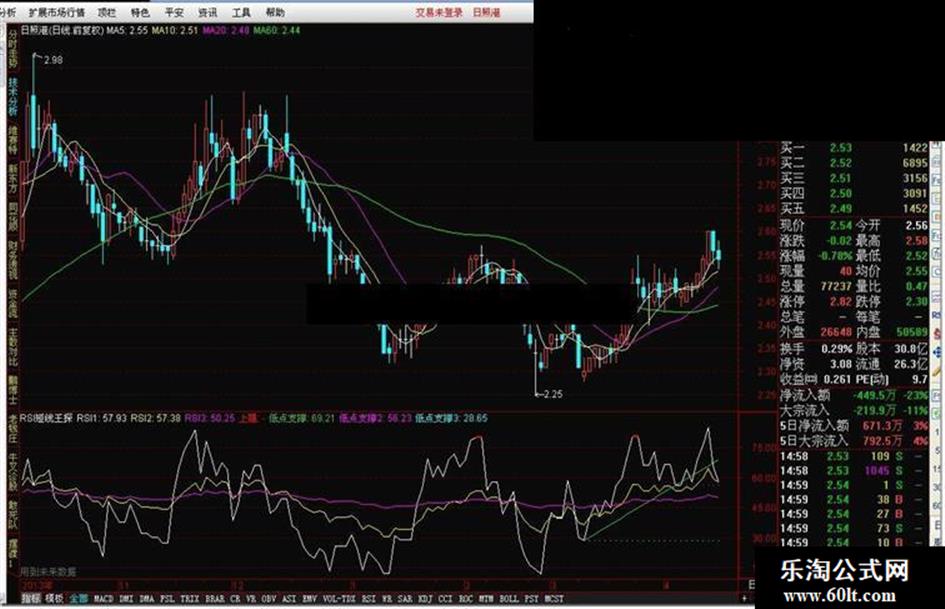The image size is (945, 609).
Task: Click the 大宗流入 -219.9万 row
Action: pyautogui.click(x=854, y=411)
